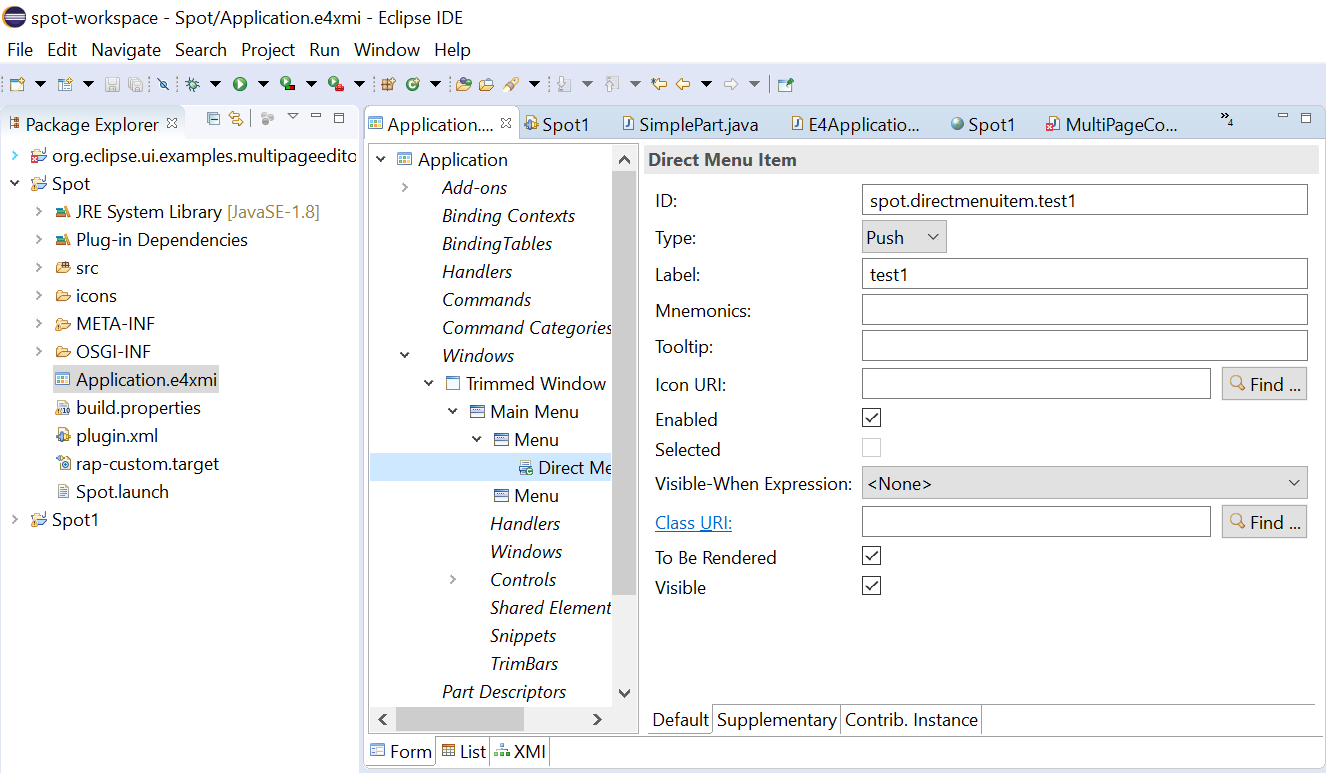Open the Type dropdown showing Push

click(903, 237)
